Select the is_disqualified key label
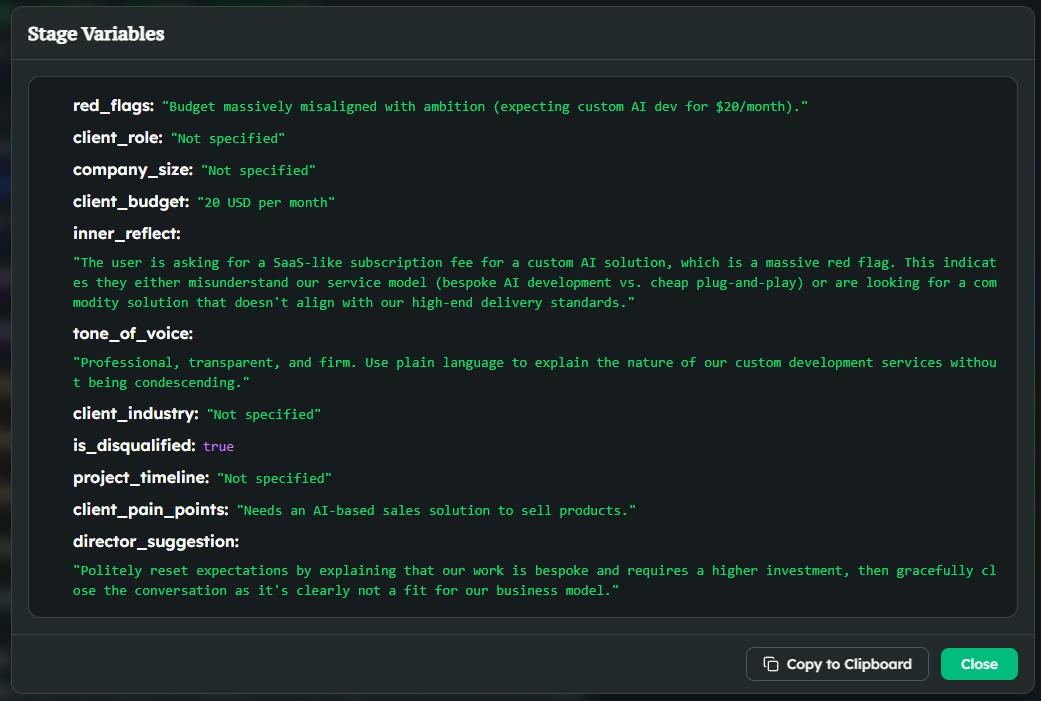1041x701 pixels. (x=134, y=445)
